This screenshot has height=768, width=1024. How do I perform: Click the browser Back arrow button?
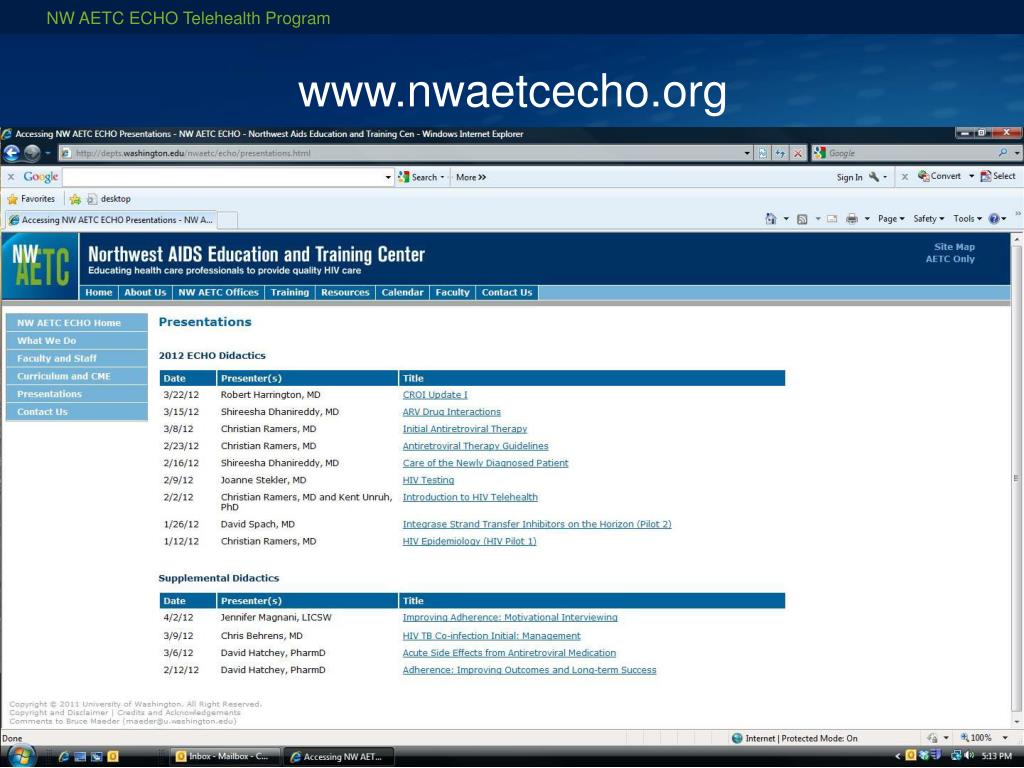[12, 153]
